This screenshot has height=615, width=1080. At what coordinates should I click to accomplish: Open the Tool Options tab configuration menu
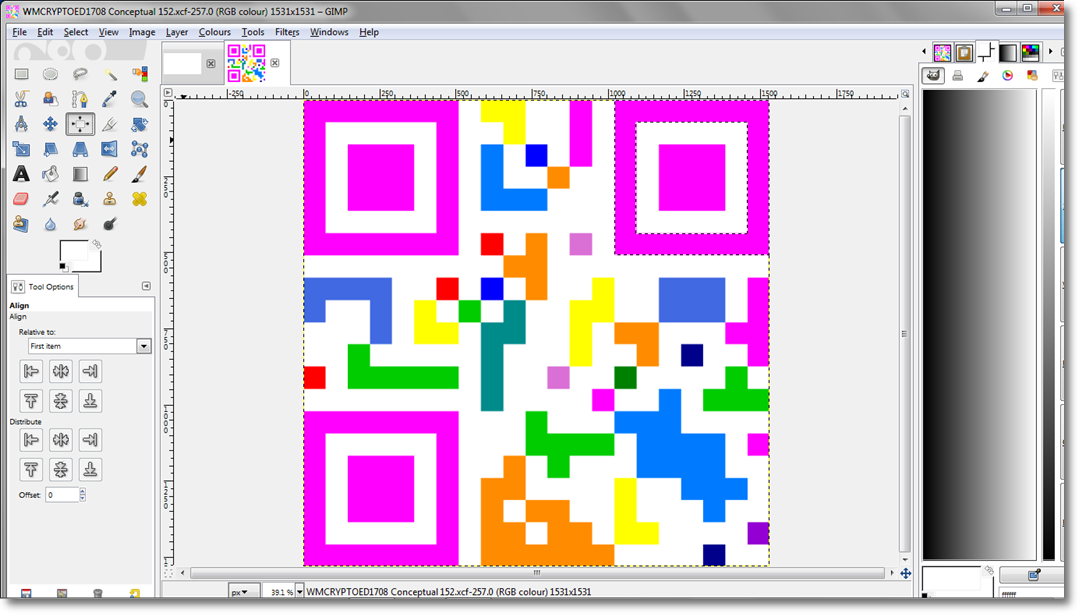pos(146,286)
